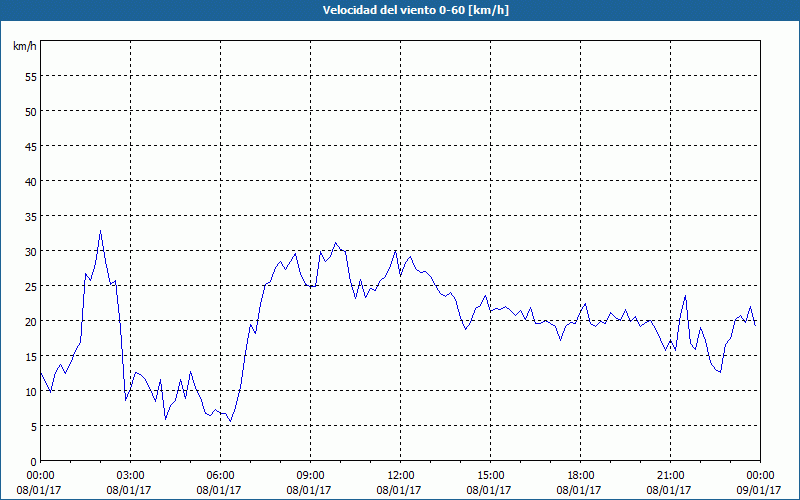Image resolution: width=800 pixels, height=500 pixels.
Task: Click the "km/h" unit label on the y-axis
Action: click(24, 46)
